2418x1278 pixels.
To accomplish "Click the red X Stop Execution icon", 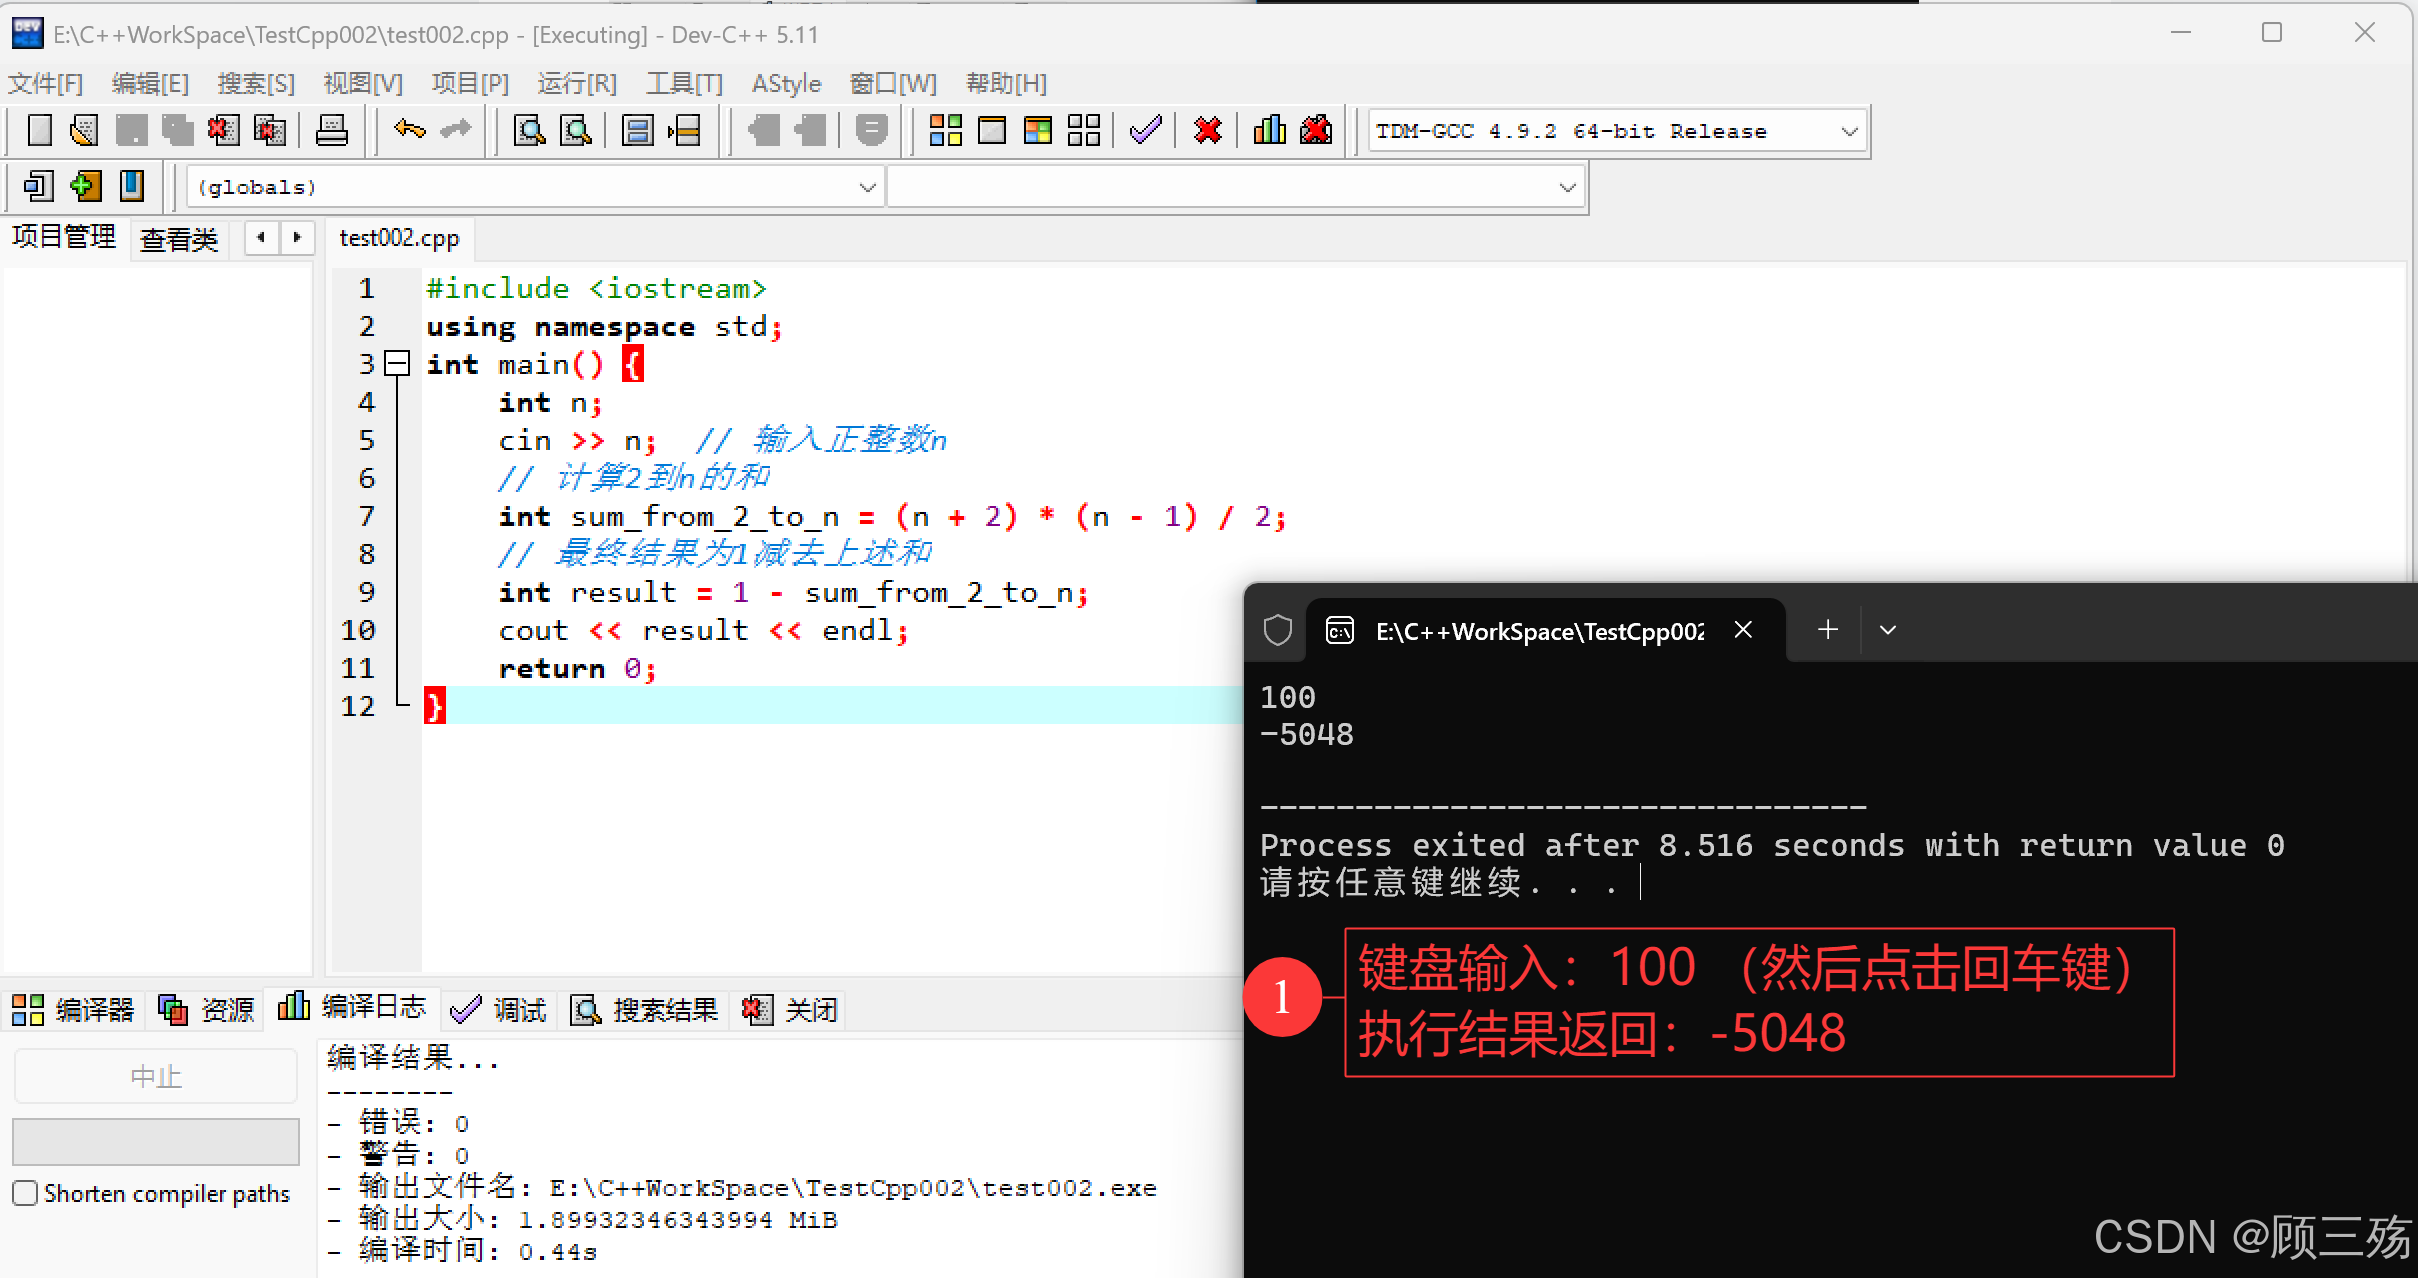I will (x=1208, y=131).
